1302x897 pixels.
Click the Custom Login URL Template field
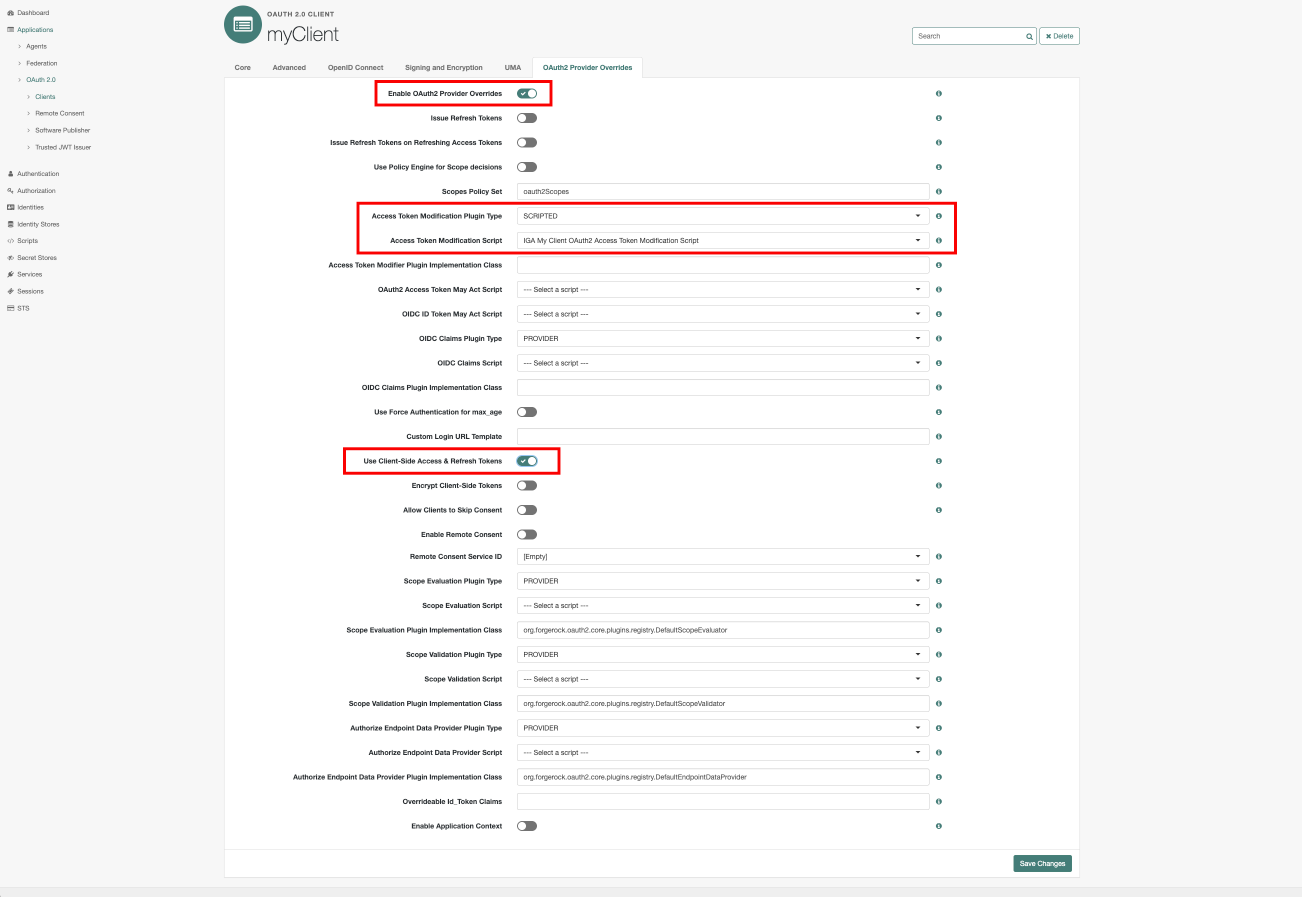(x=722, y=436)
